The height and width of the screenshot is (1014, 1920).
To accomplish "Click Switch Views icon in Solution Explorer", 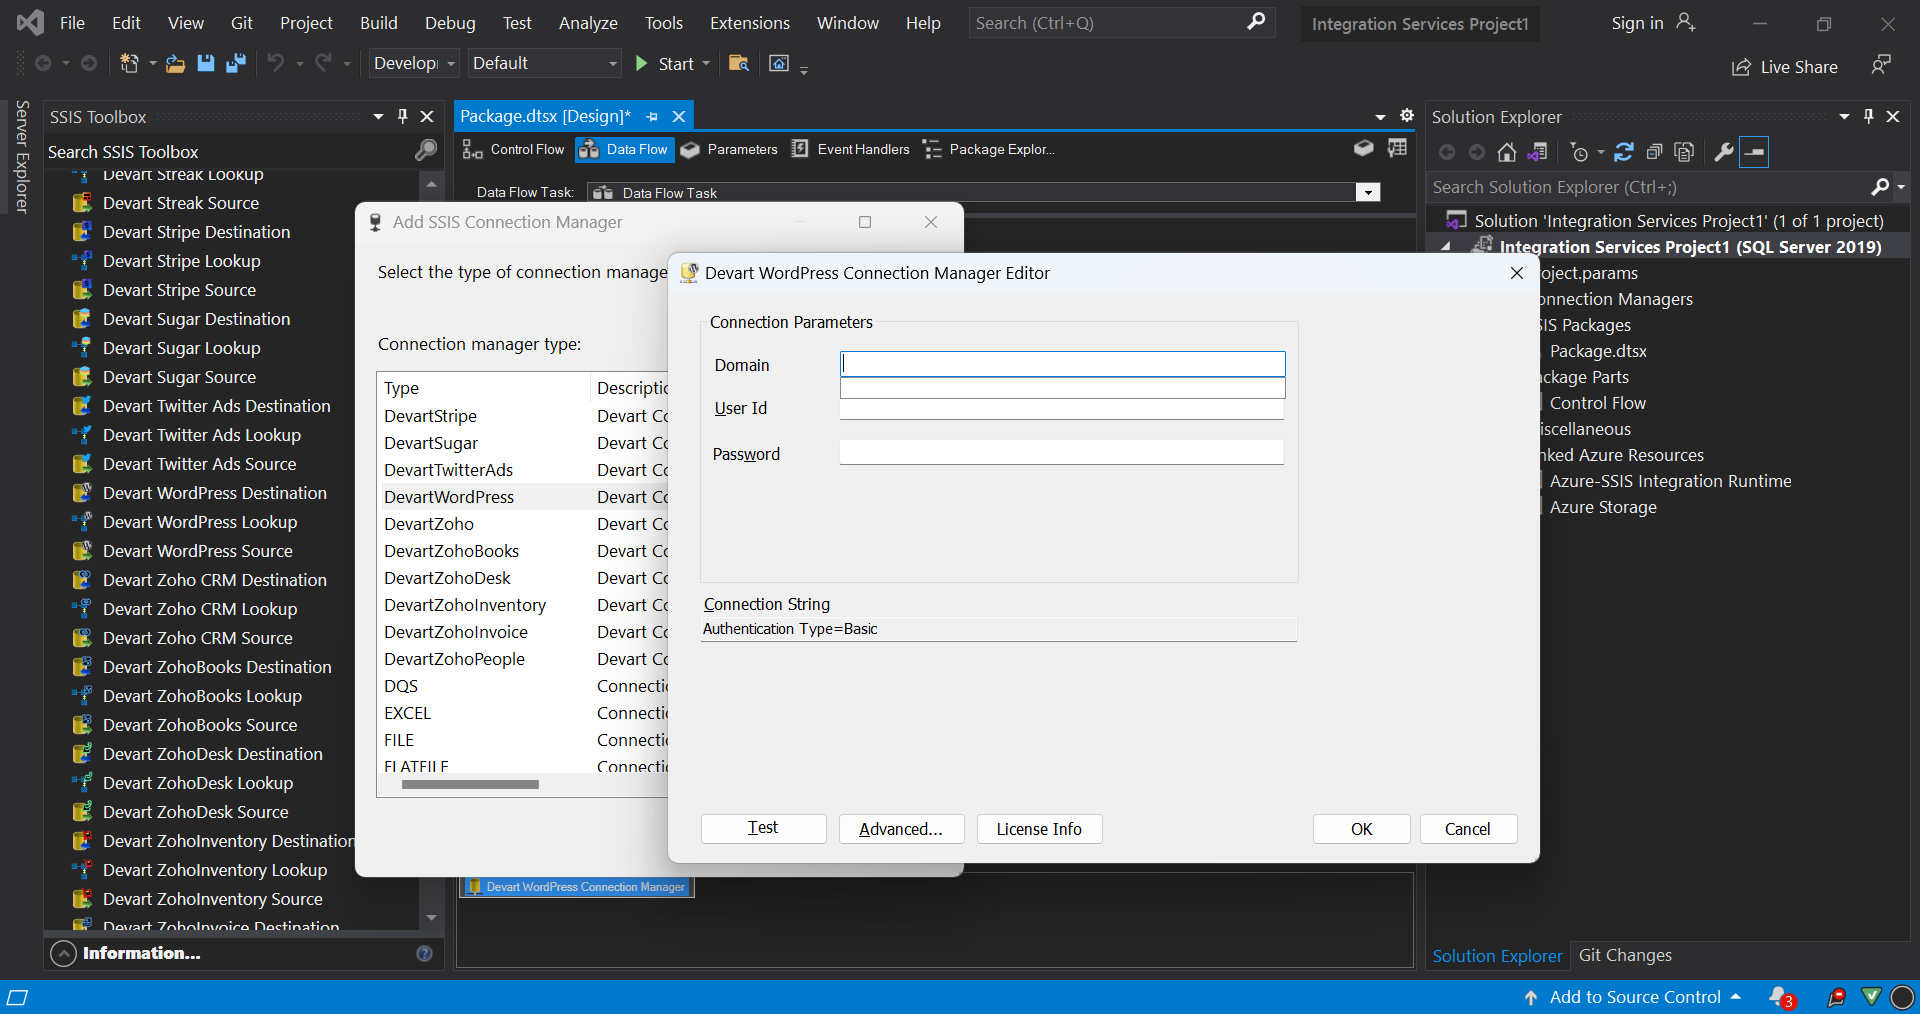I will coord(1537,152).
